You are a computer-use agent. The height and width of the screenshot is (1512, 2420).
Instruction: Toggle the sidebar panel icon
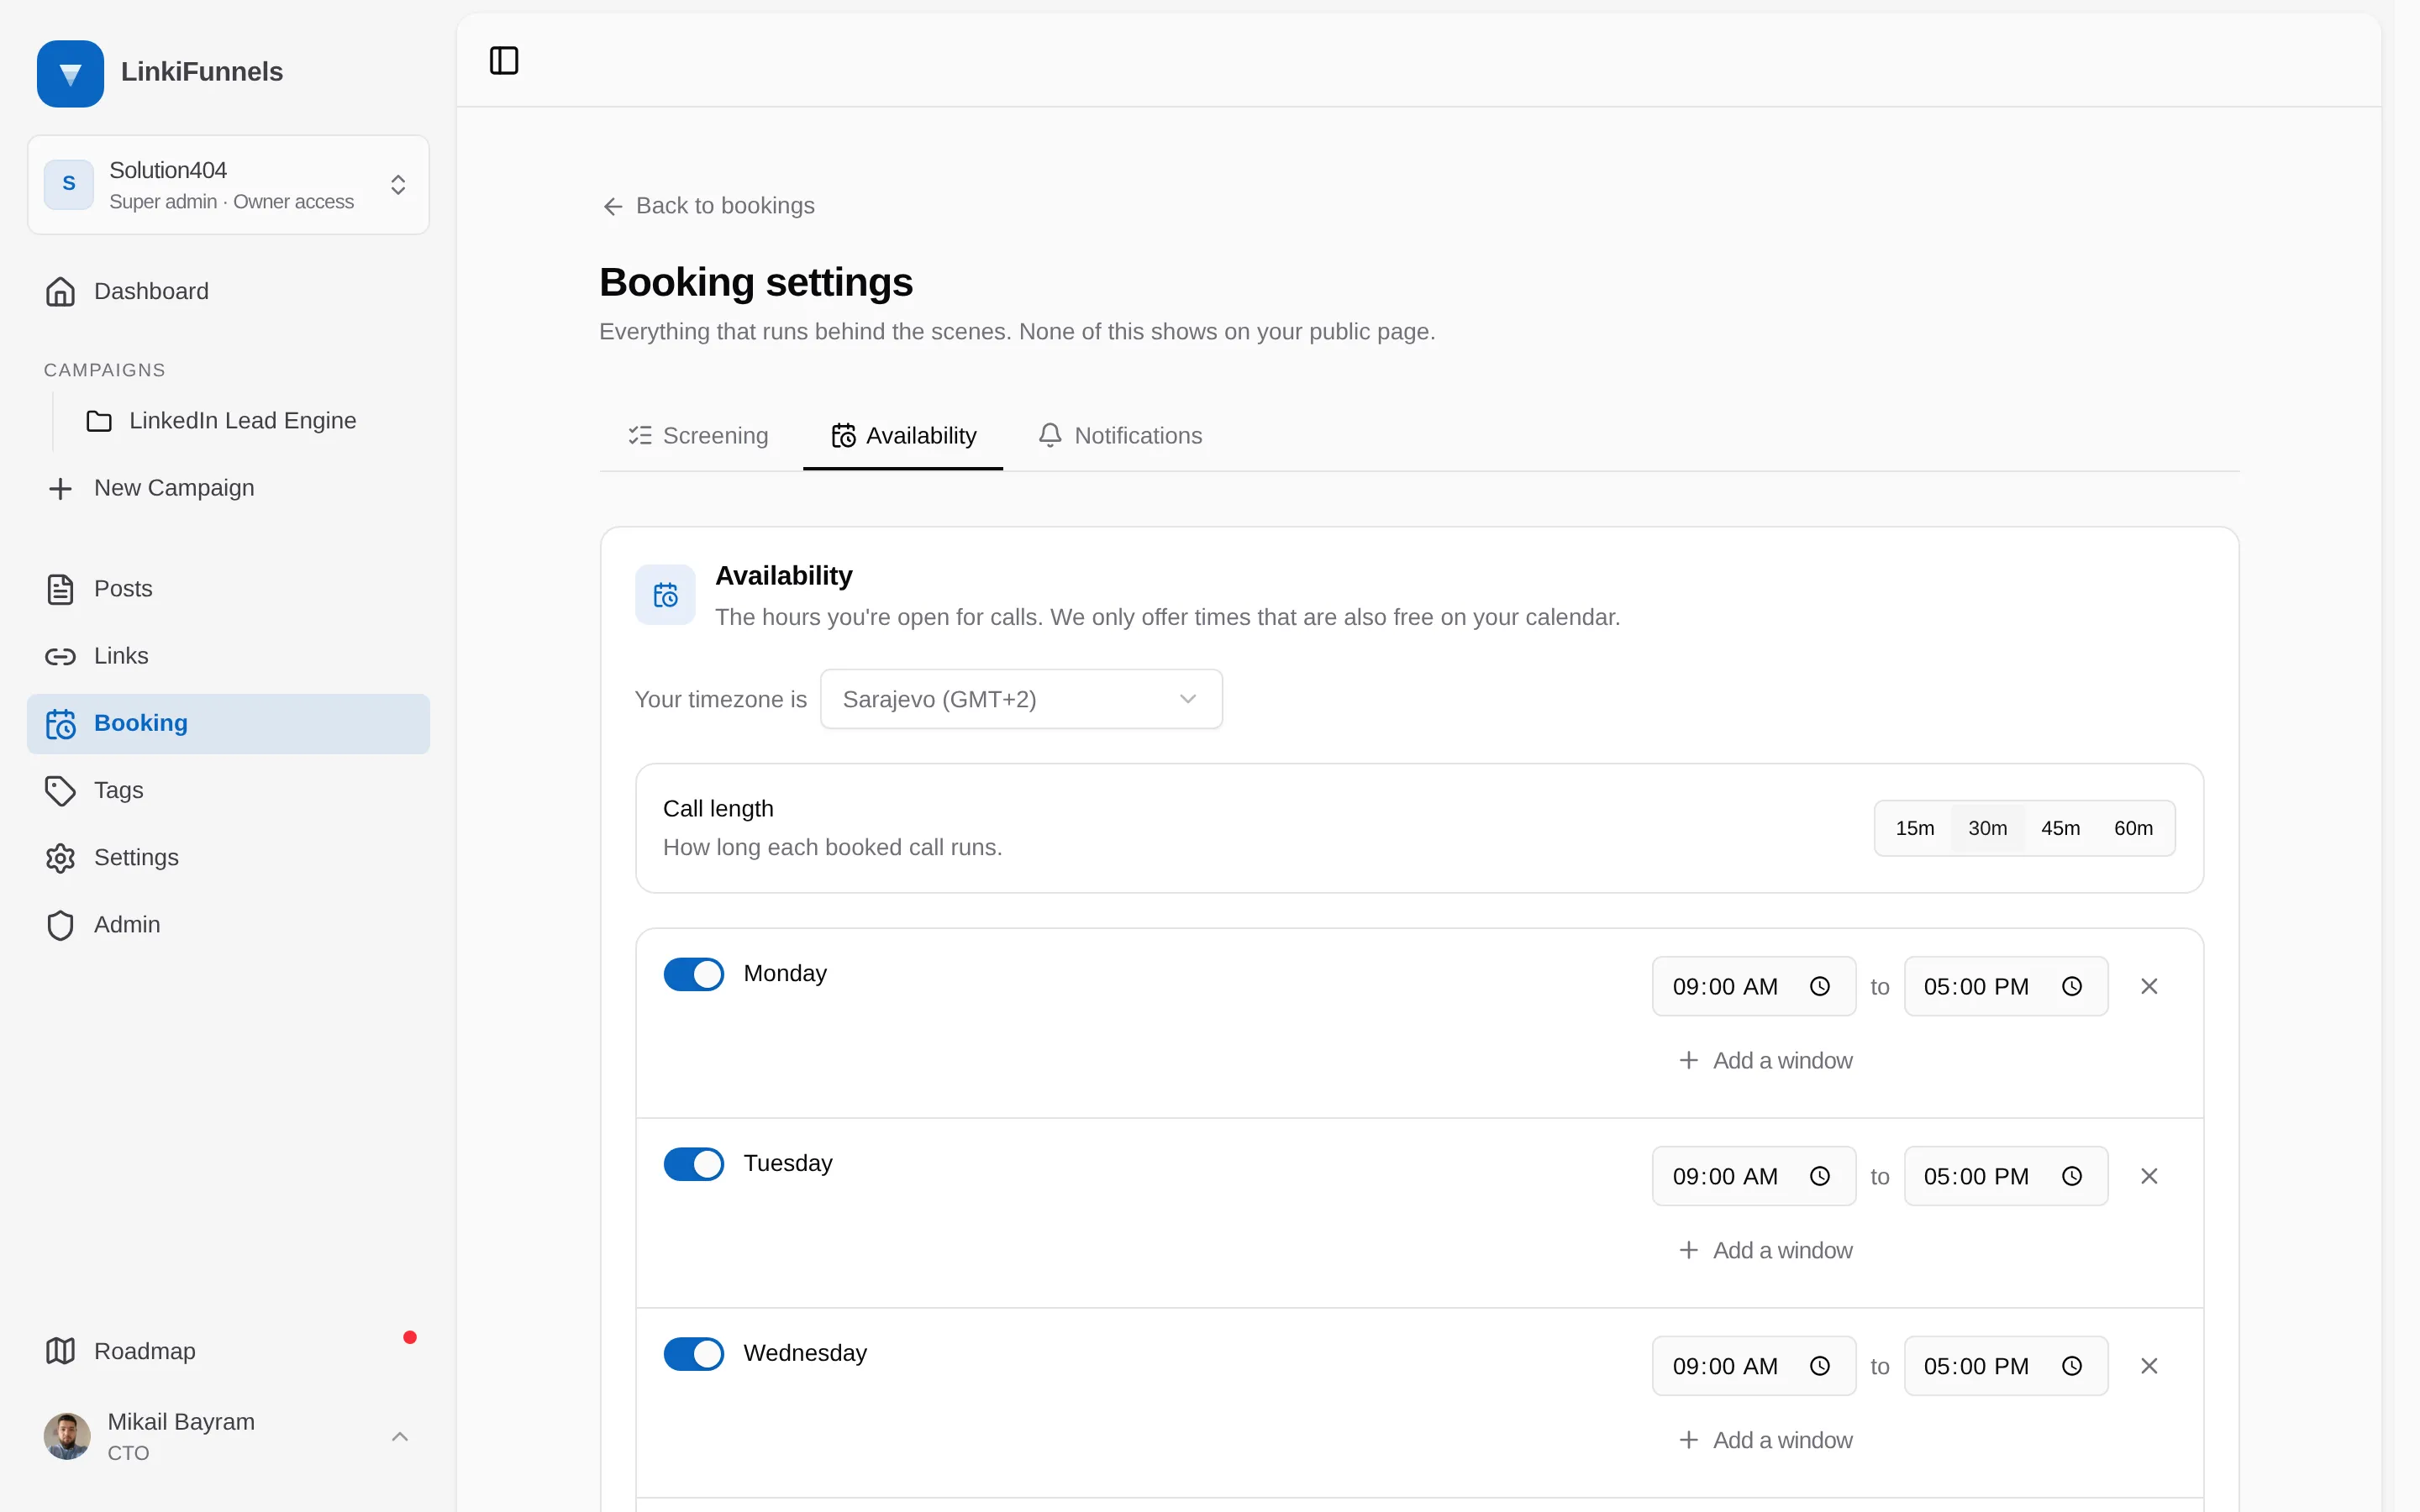[x=504, y=61]
